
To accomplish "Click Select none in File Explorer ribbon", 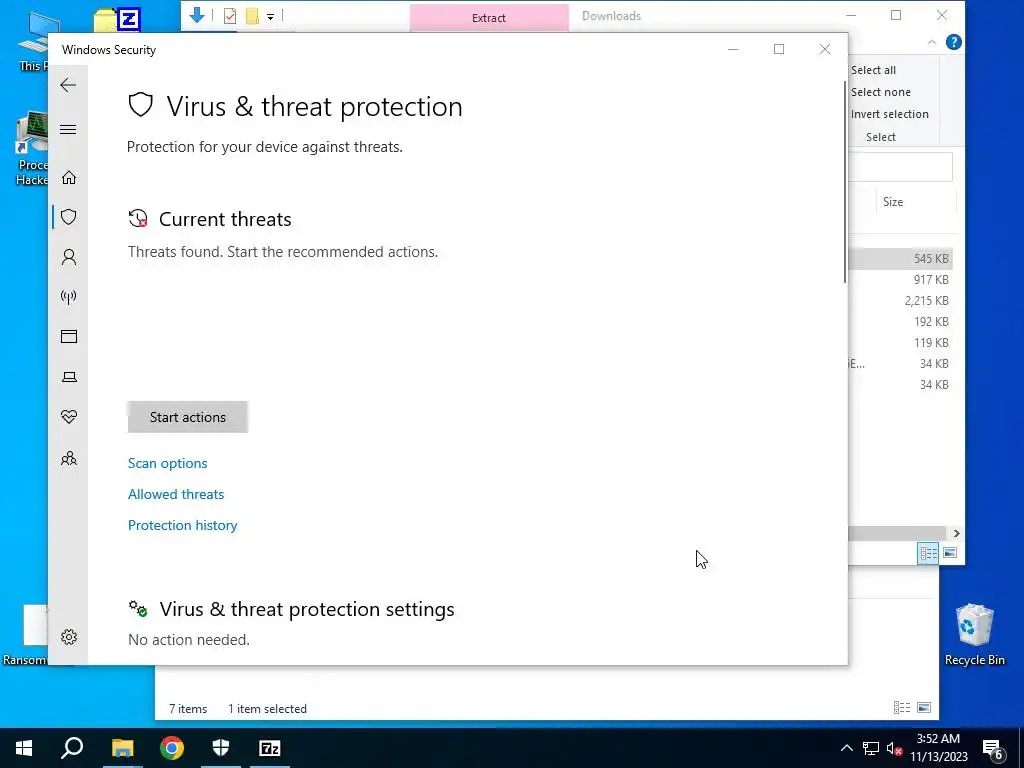I will (x=880, y=92).
